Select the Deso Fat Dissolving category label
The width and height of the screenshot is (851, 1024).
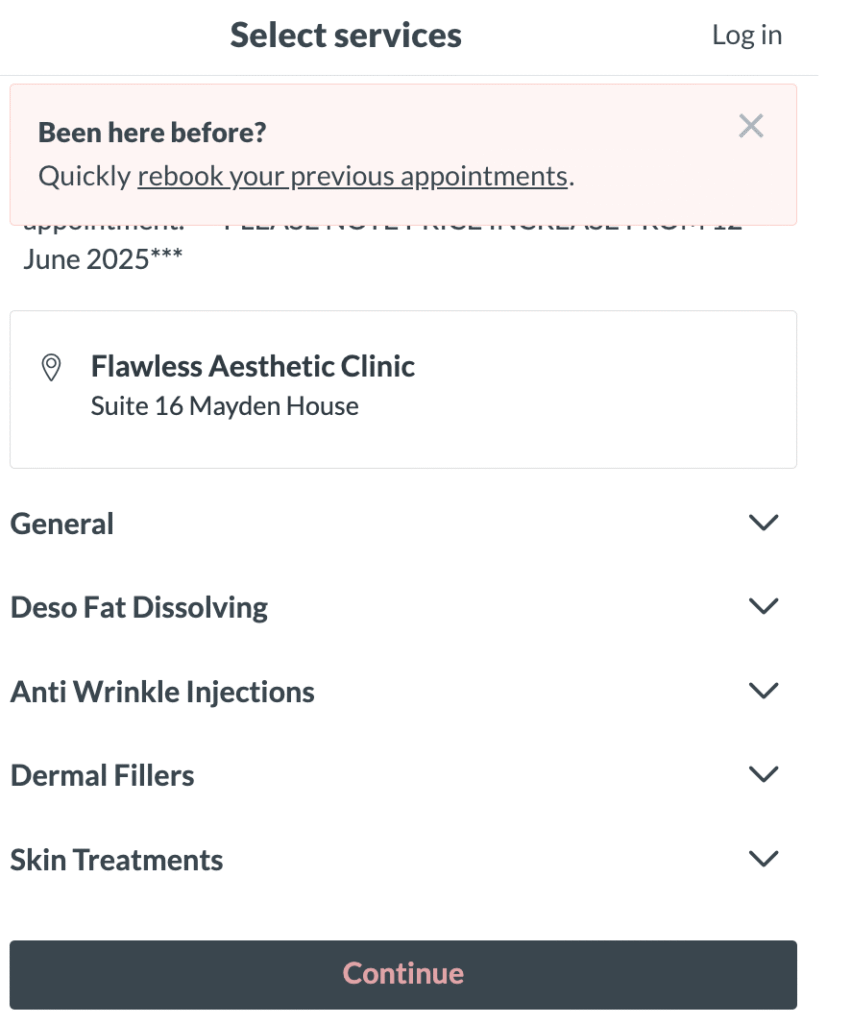139,608
